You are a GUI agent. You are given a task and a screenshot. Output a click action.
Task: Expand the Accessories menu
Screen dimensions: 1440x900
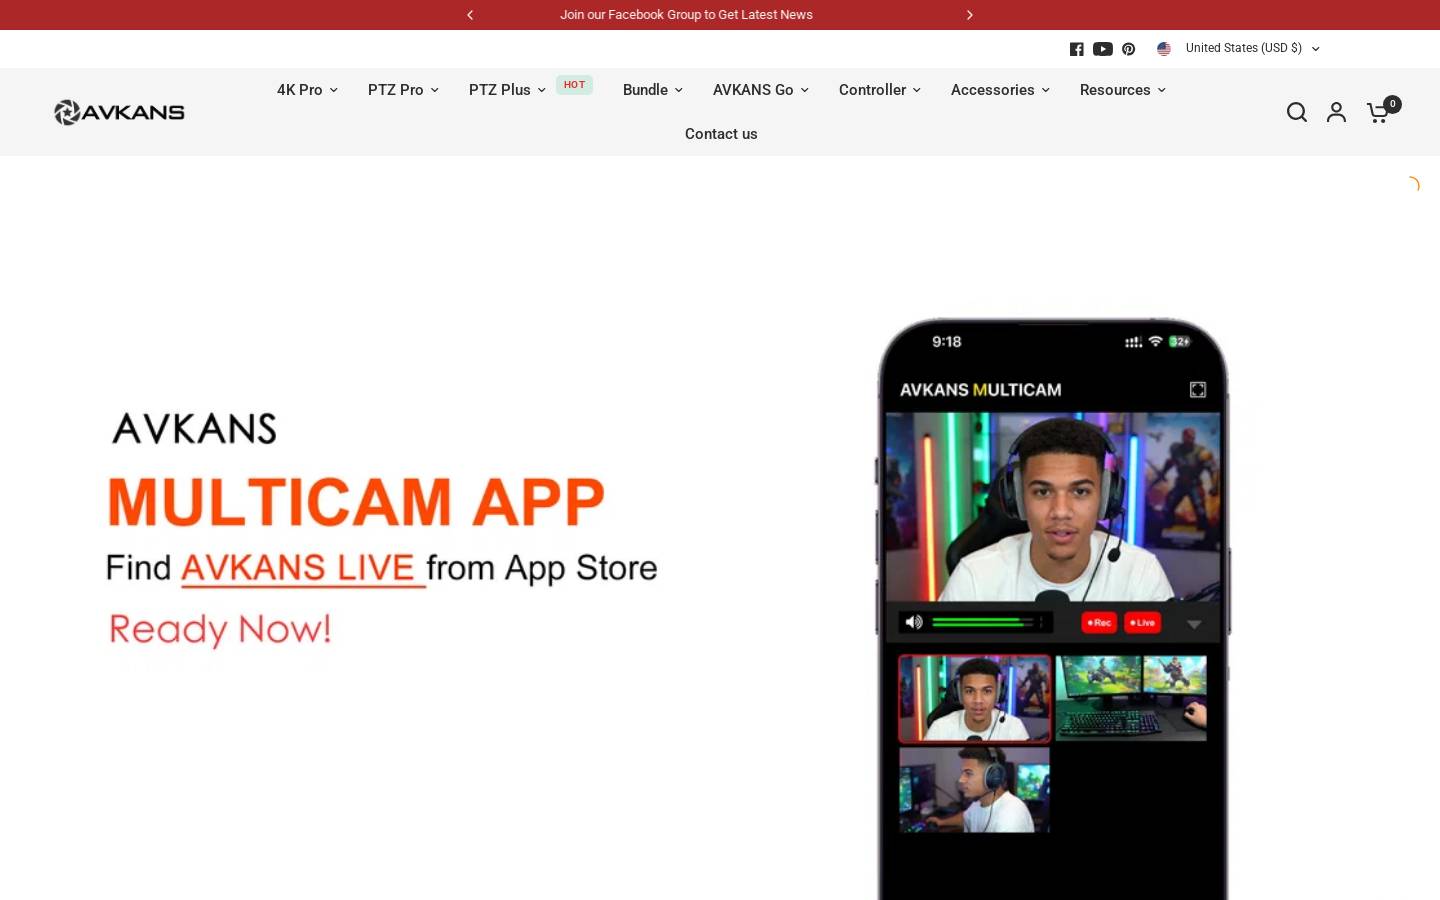pyautogui.click(x=1000, y=90)
